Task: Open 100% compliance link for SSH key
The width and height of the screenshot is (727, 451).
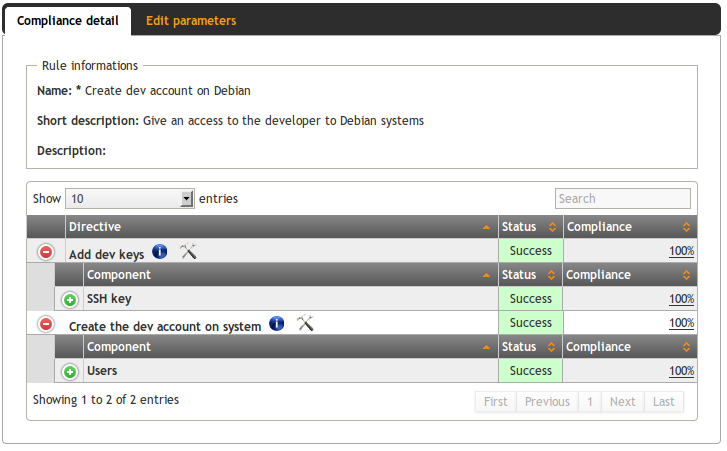Action: pyautogui.click(x=681, y=299)
